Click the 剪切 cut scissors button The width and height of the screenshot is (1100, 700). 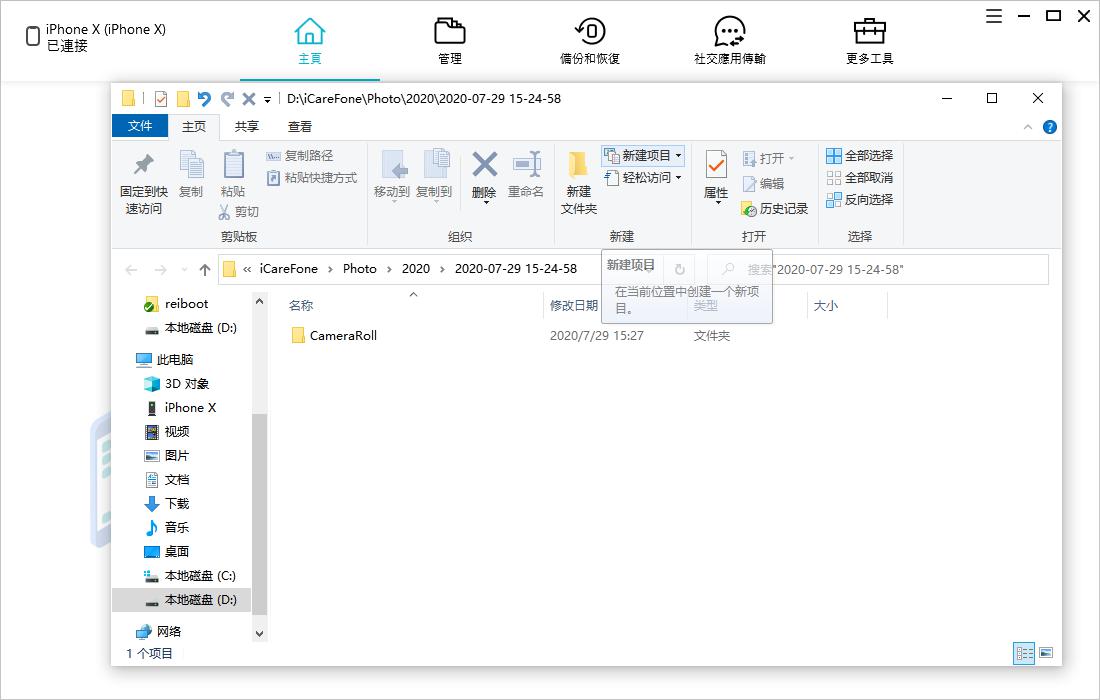point(239,212)
